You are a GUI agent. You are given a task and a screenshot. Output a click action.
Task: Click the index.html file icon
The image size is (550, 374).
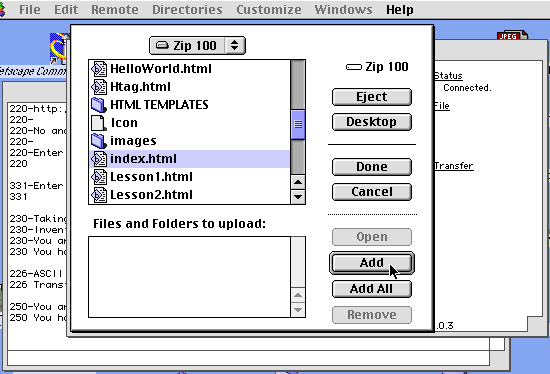point(99,159)
